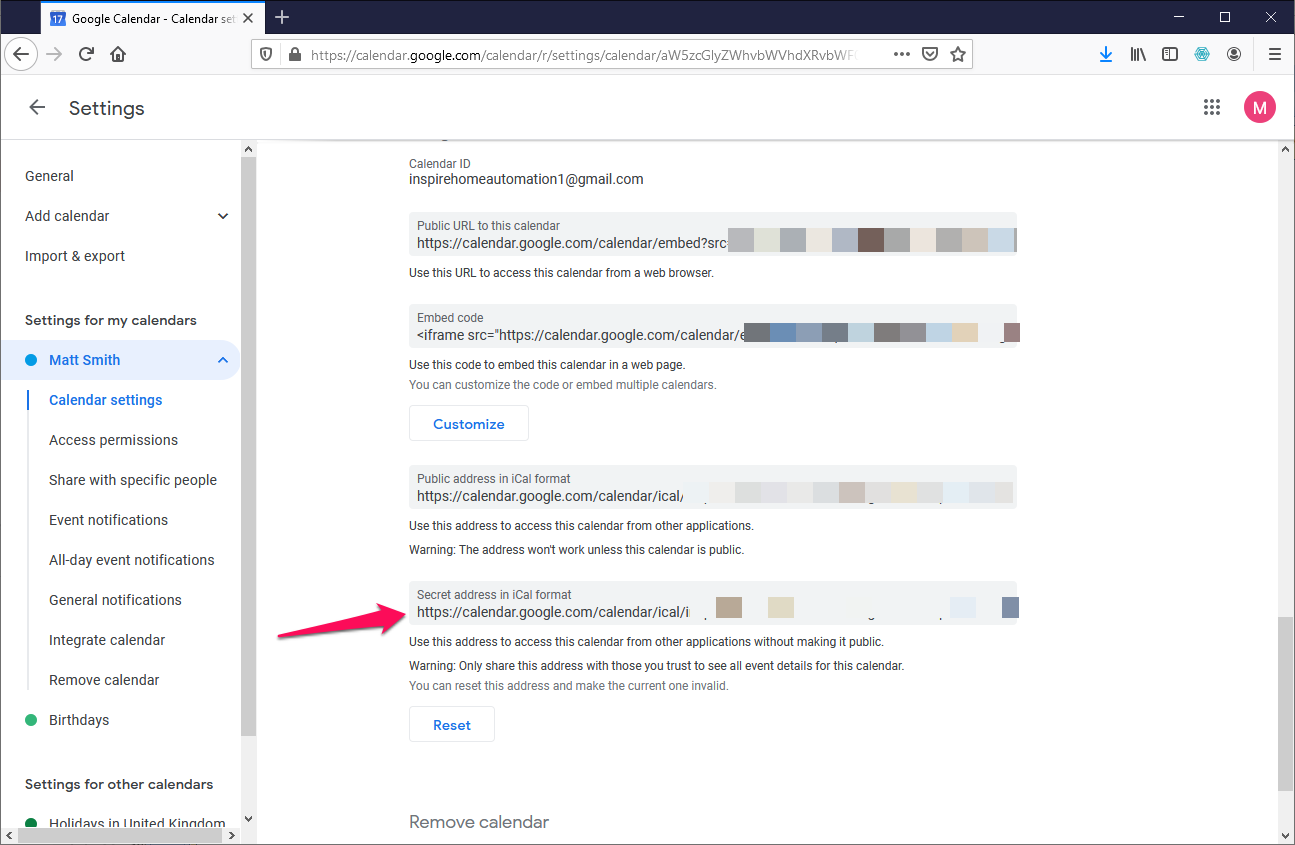Select the Public iCal address field
1295x845 pixels.
(713, 487)
